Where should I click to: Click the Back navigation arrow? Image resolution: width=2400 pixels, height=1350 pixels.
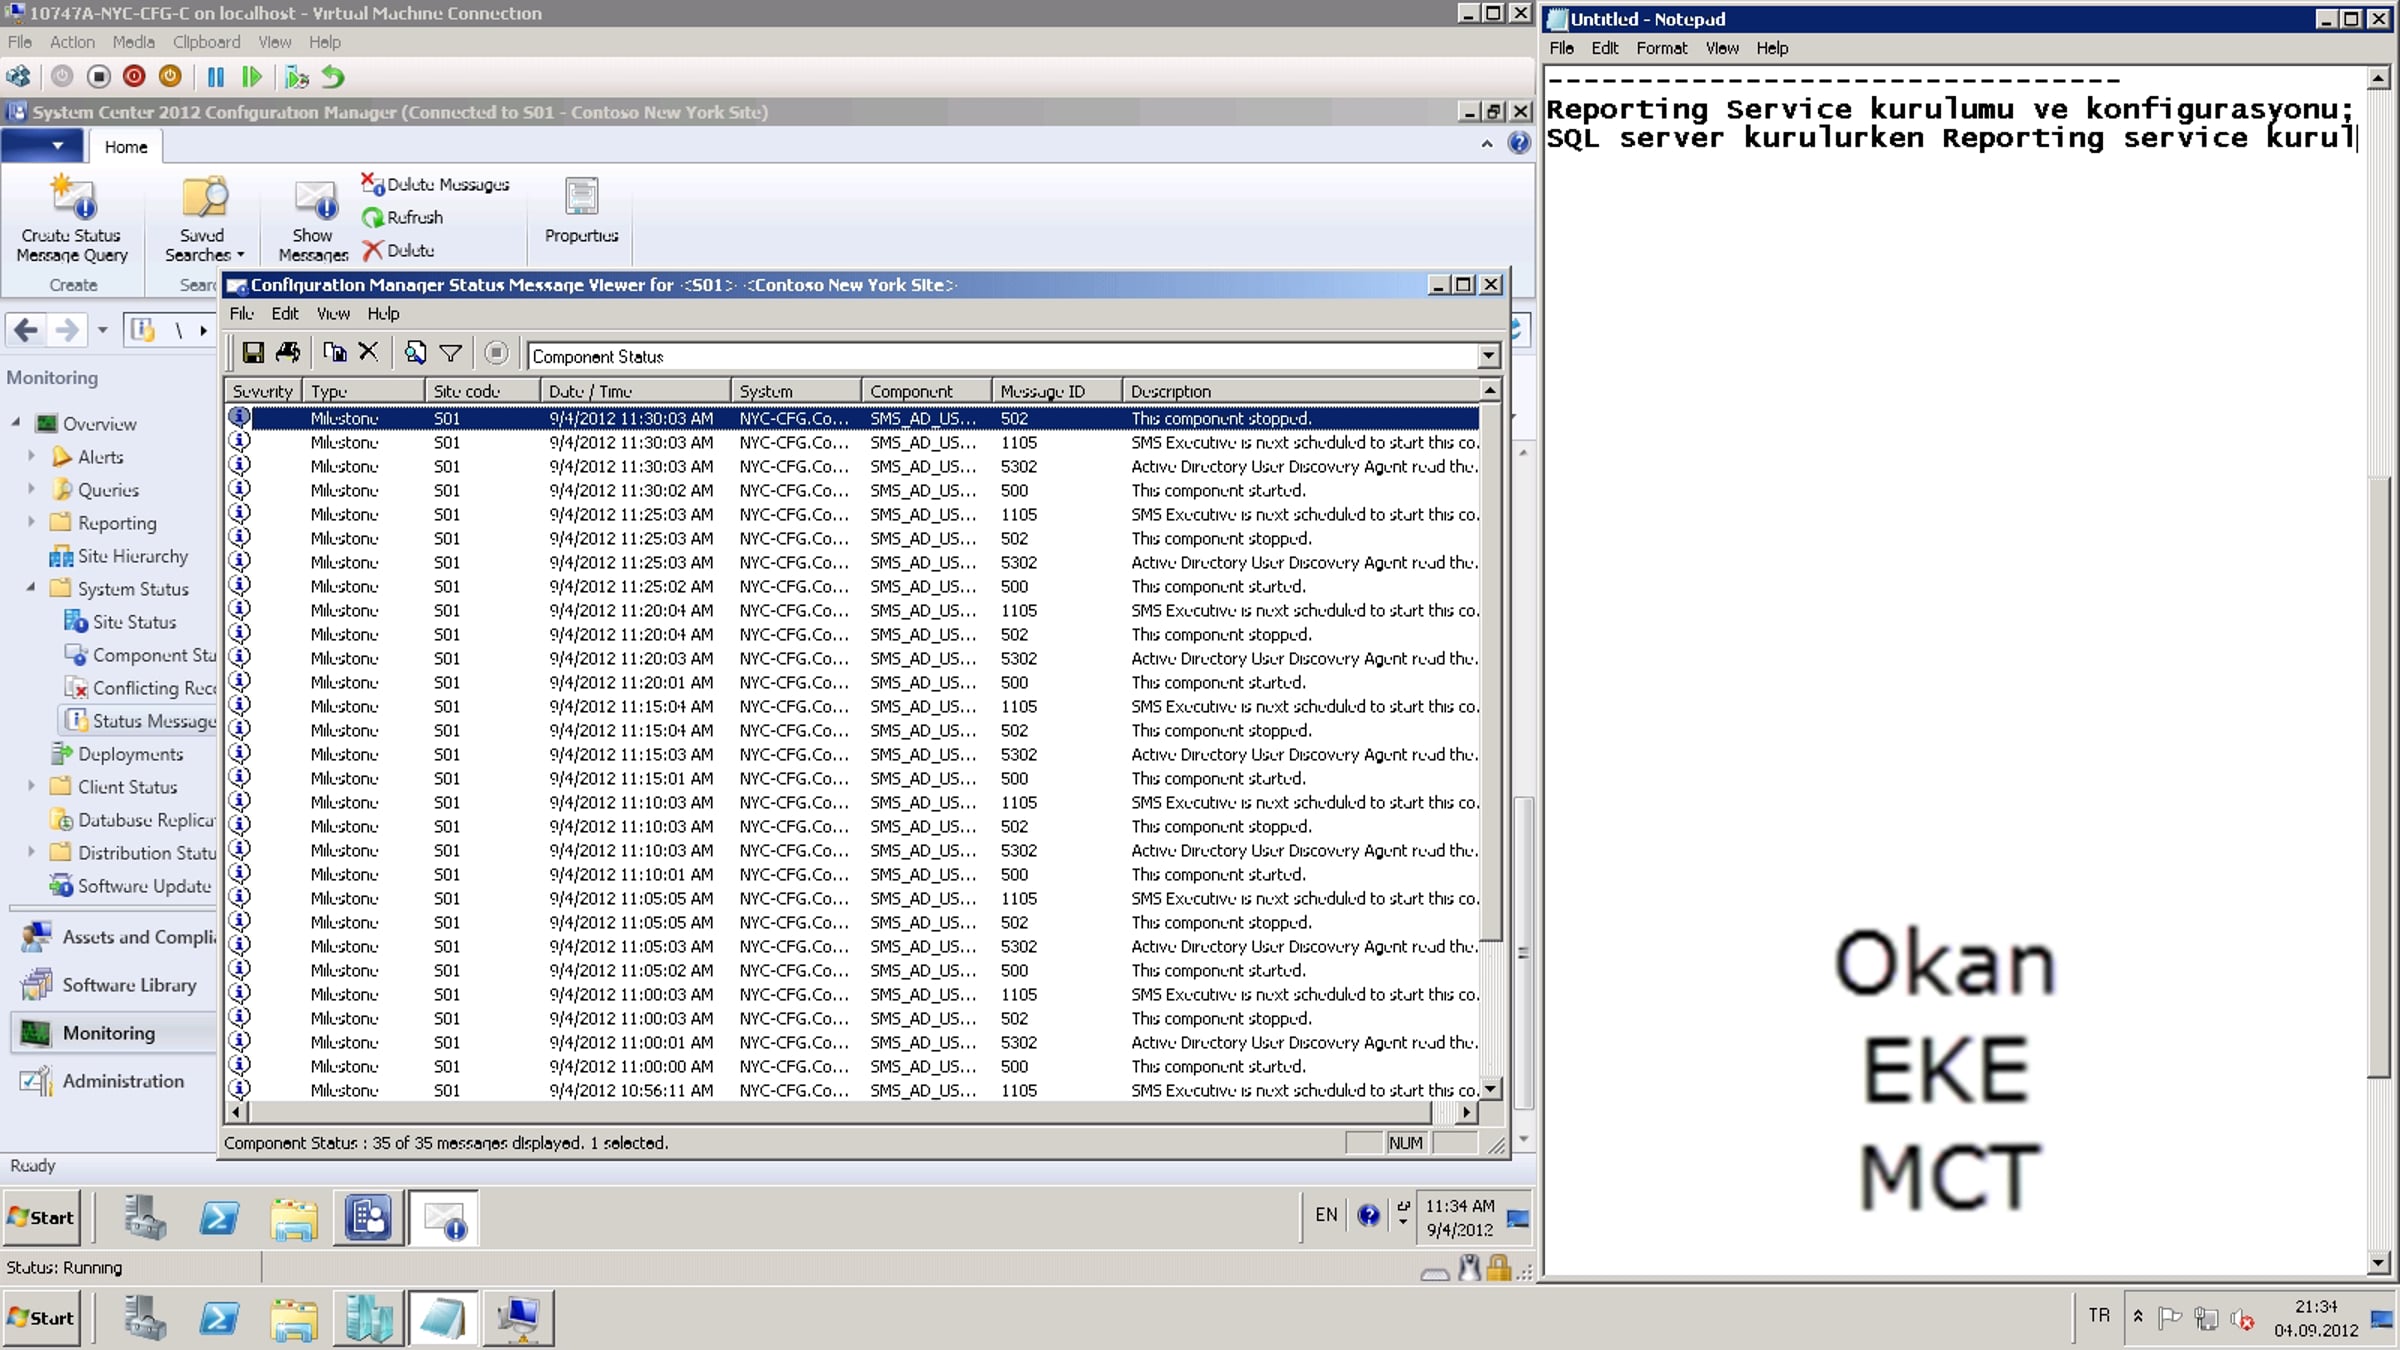[27, 329]
